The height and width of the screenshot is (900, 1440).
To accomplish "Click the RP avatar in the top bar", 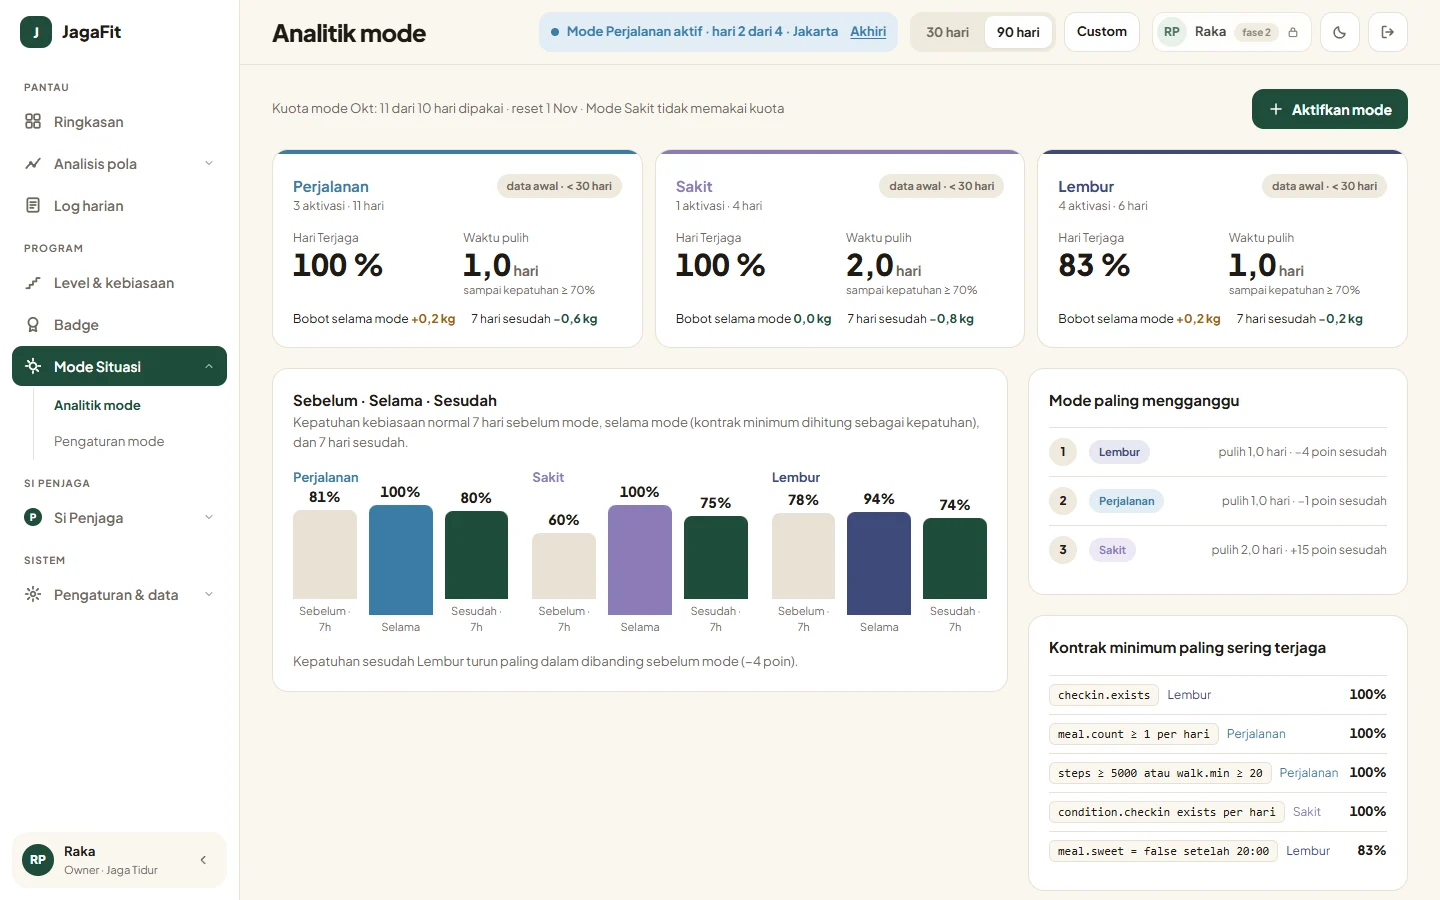I will (1172, 32).
